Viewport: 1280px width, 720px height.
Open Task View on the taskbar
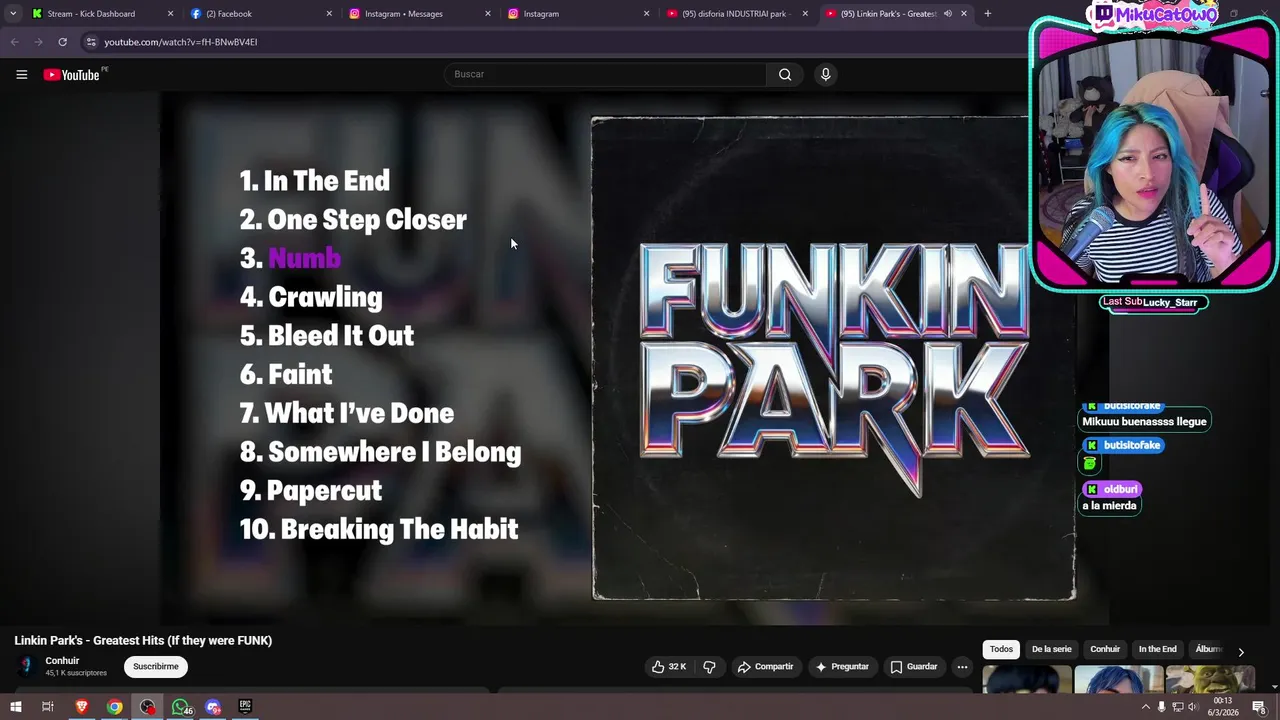pyautogui.click(x=47, y=707)
